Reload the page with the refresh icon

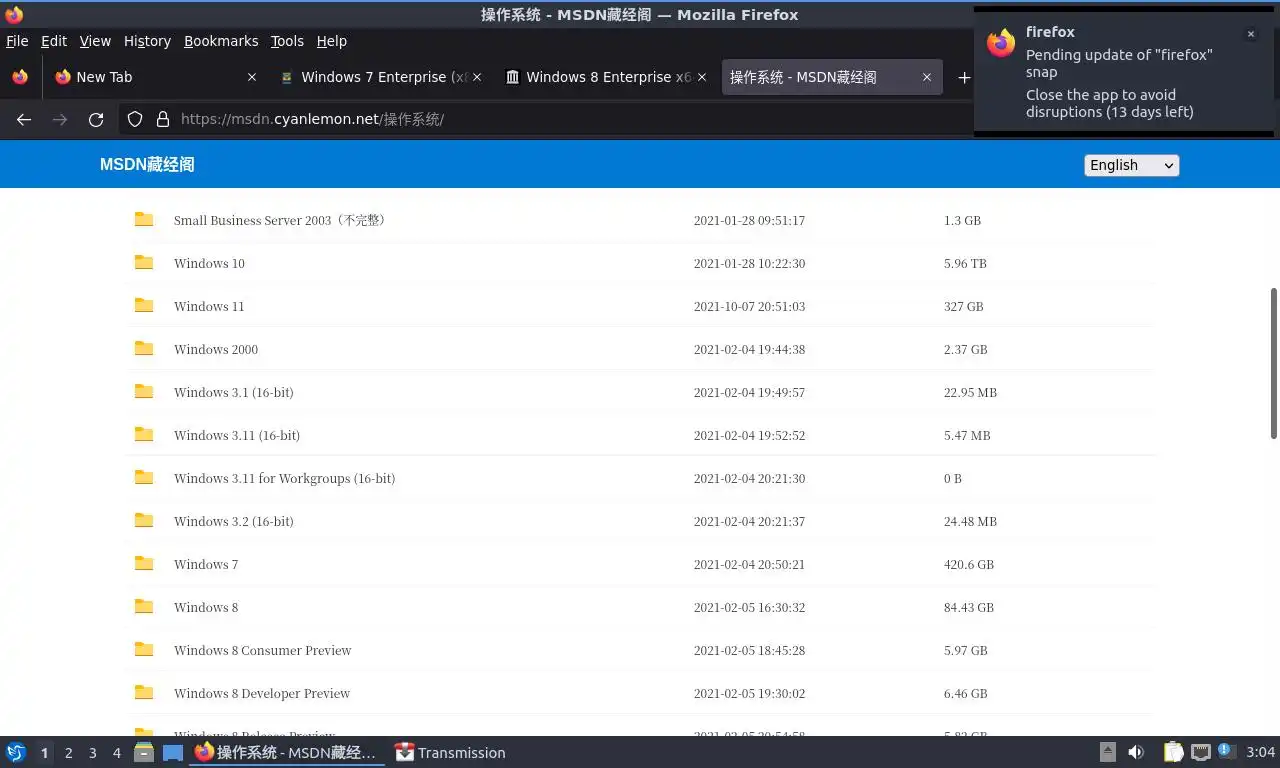[x=96, y=119]
